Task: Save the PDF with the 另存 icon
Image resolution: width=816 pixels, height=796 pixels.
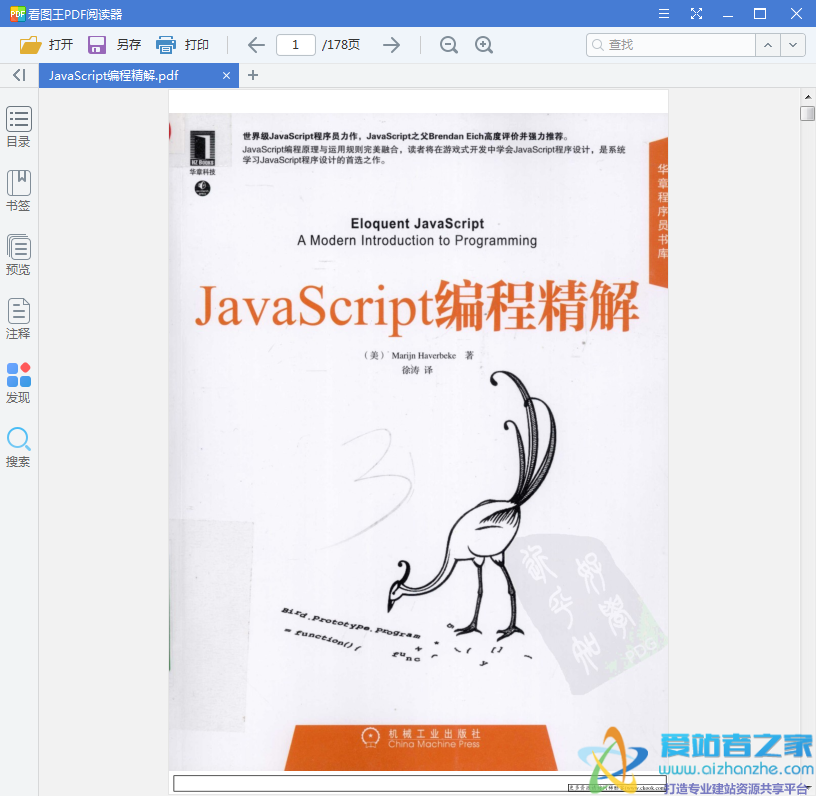Action: click(95, 44)
